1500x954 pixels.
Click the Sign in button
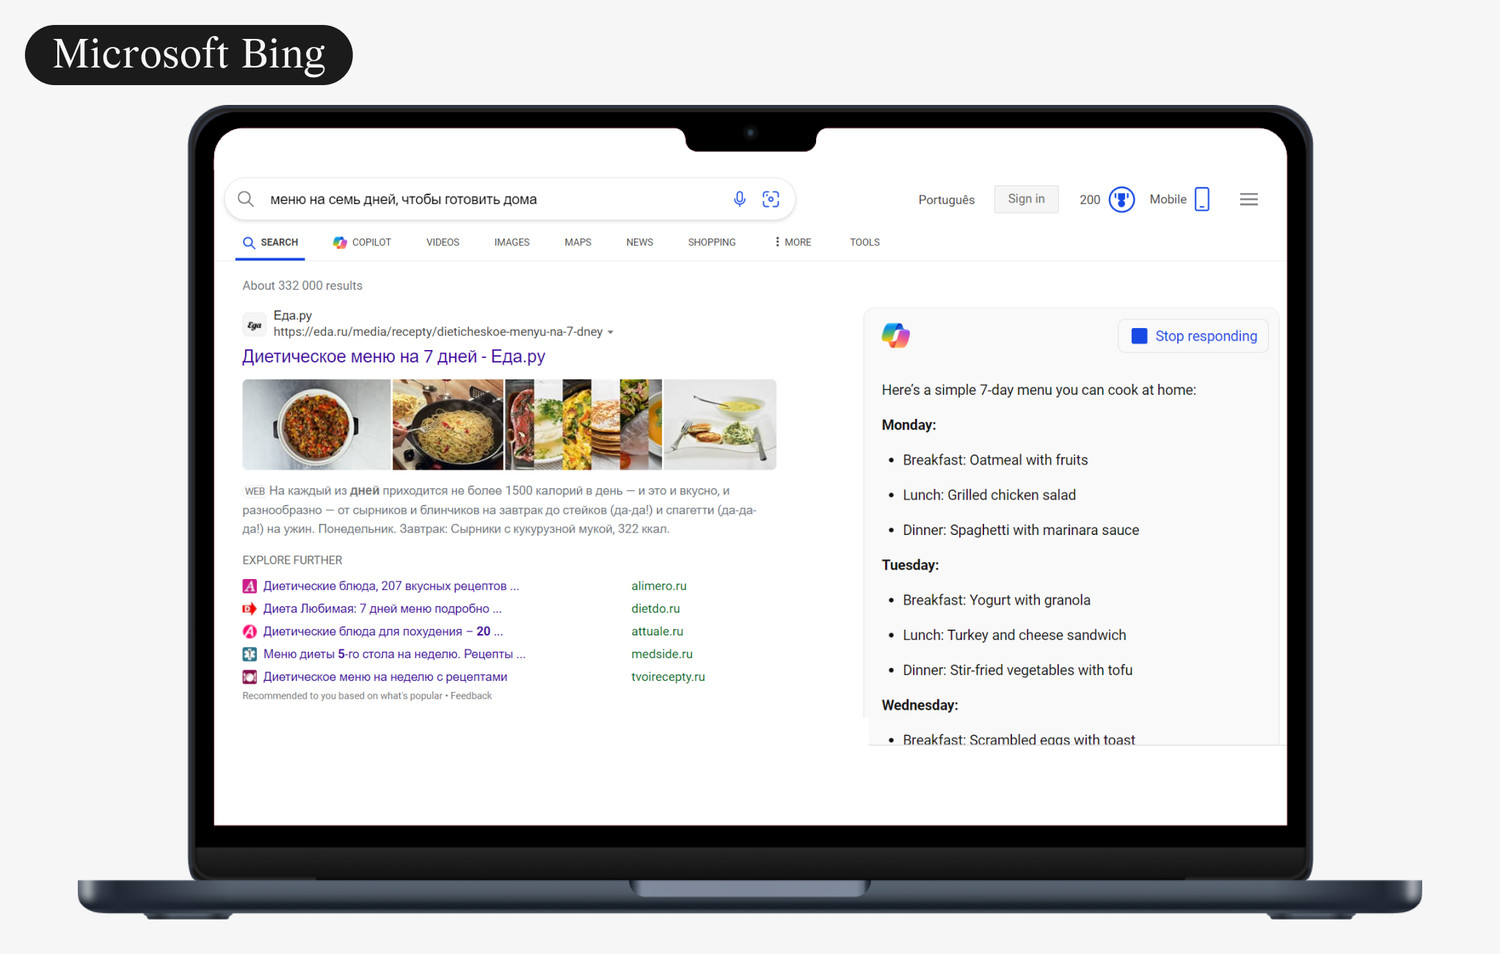(1026, 199)
